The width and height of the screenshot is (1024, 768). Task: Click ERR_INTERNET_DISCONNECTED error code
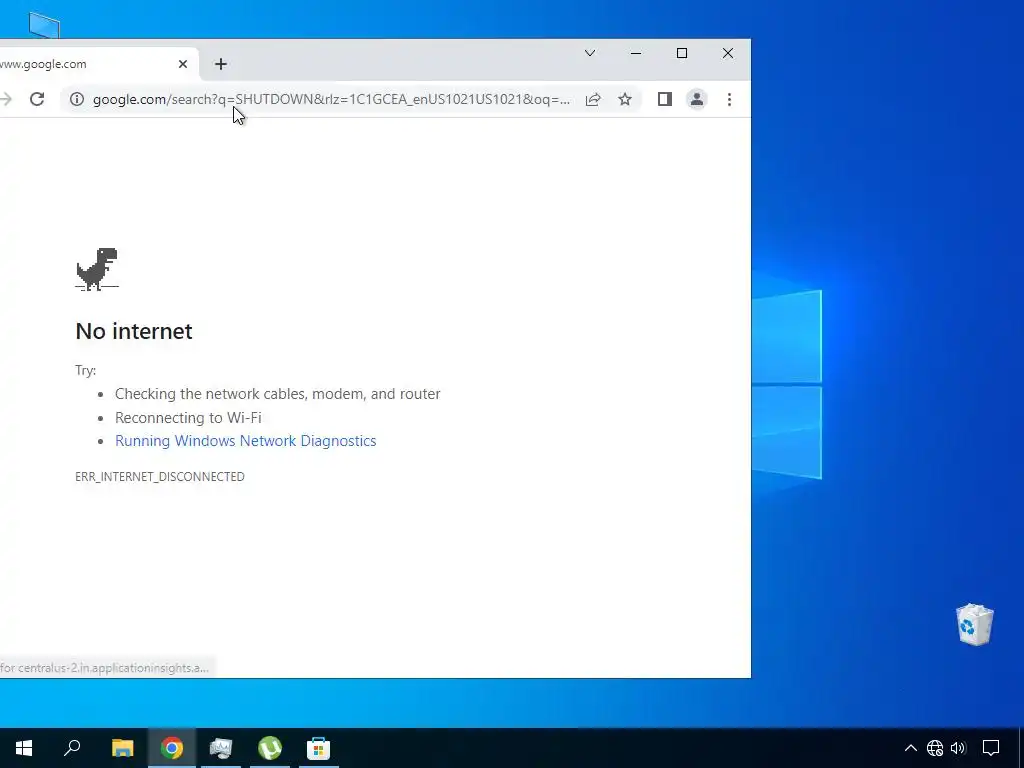(160, 477)
